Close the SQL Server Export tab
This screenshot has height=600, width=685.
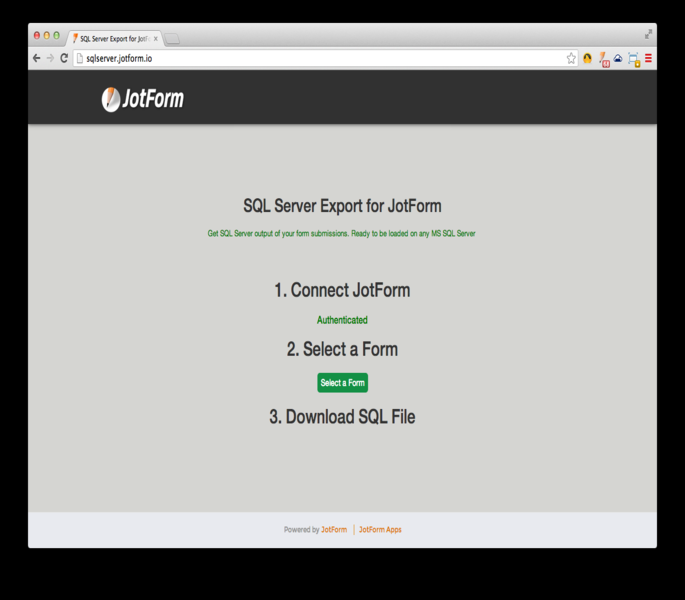155,38
